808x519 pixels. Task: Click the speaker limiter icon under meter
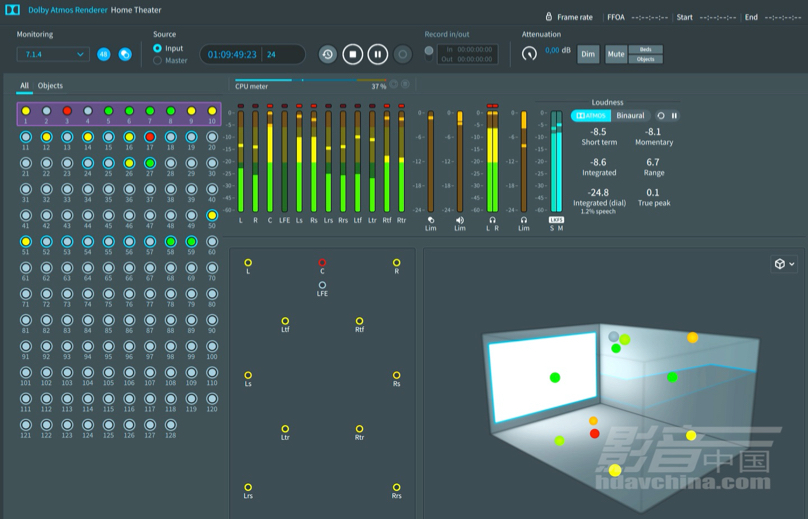point(460,220)
